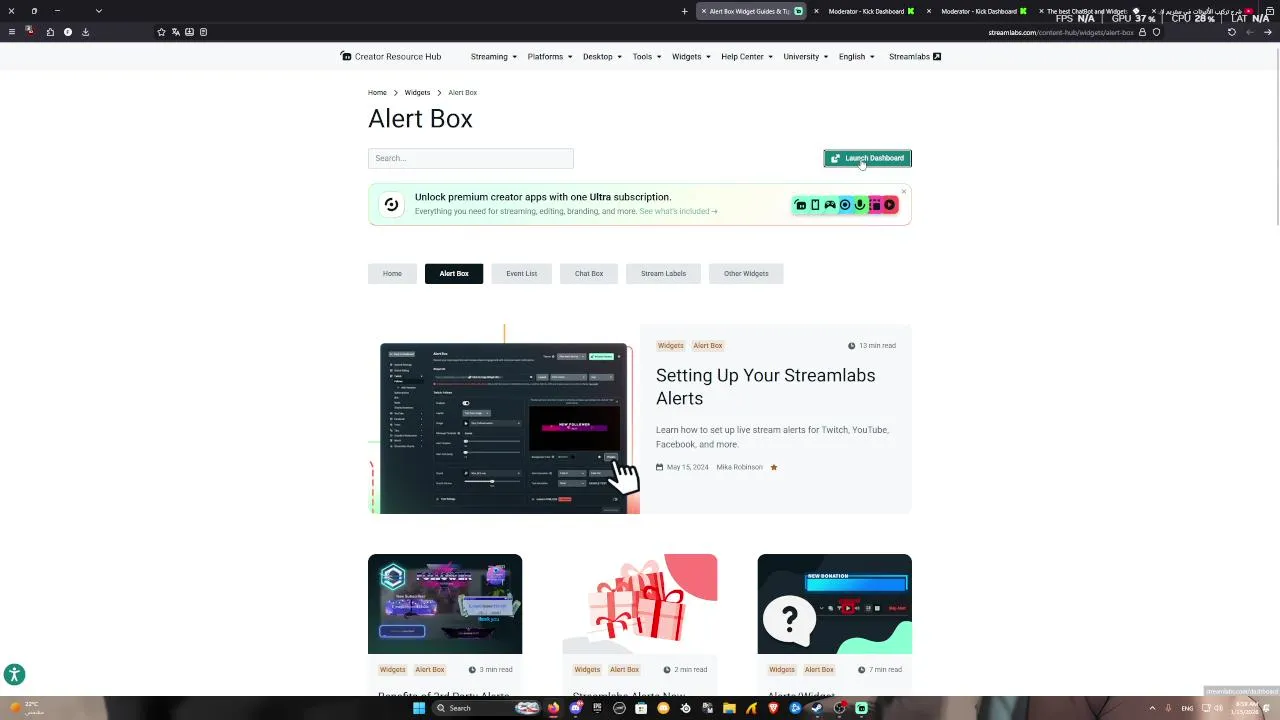This screenshot has height=720, width=1280.
Task: Switch to the first Moderator - Kick Dashboard tab
Action: click(x=866, y=11)
